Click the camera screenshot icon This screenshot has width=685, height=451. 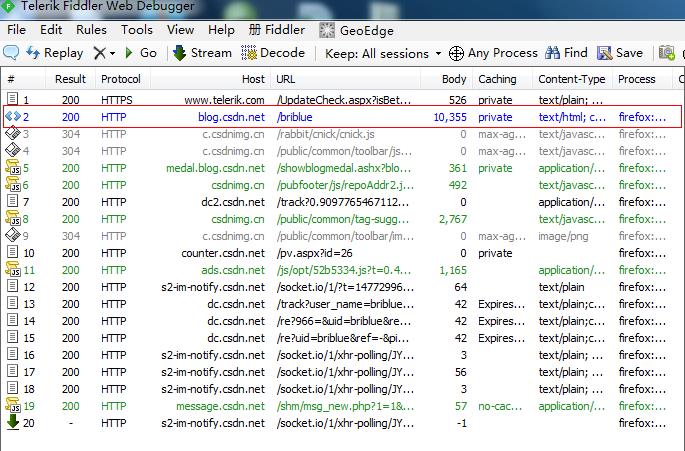667,53
